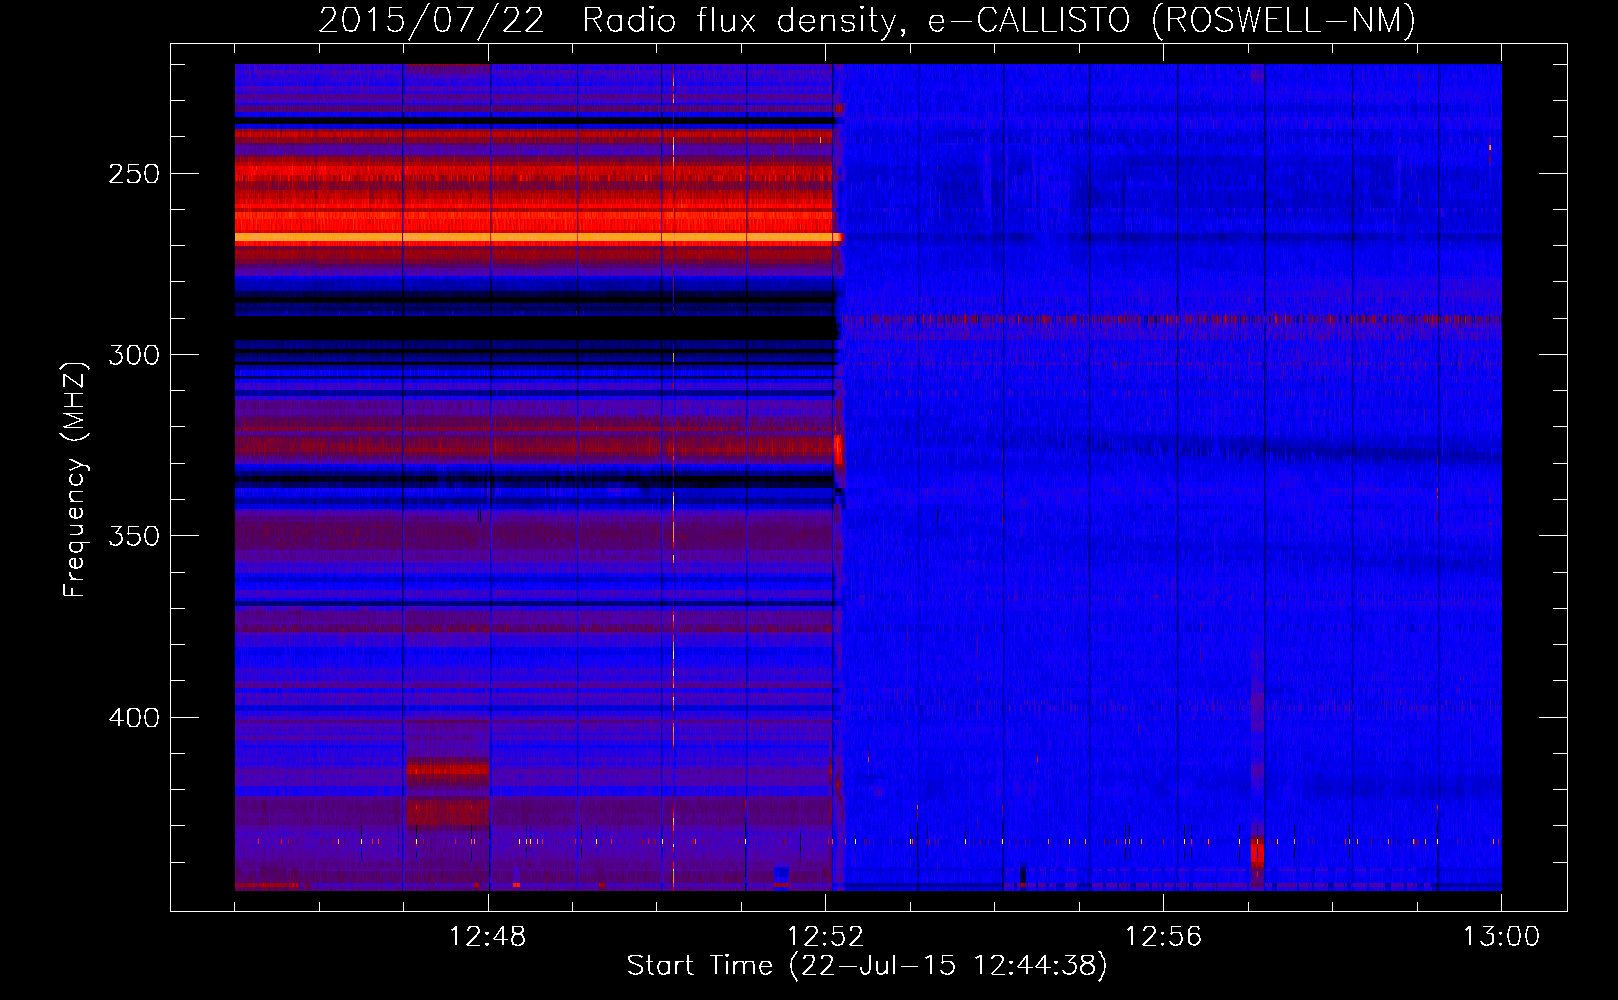Click the red burst at 12:52 near 325 MHz
Viewport: 1618px width, 1000px height.
[x=838, y=450]
